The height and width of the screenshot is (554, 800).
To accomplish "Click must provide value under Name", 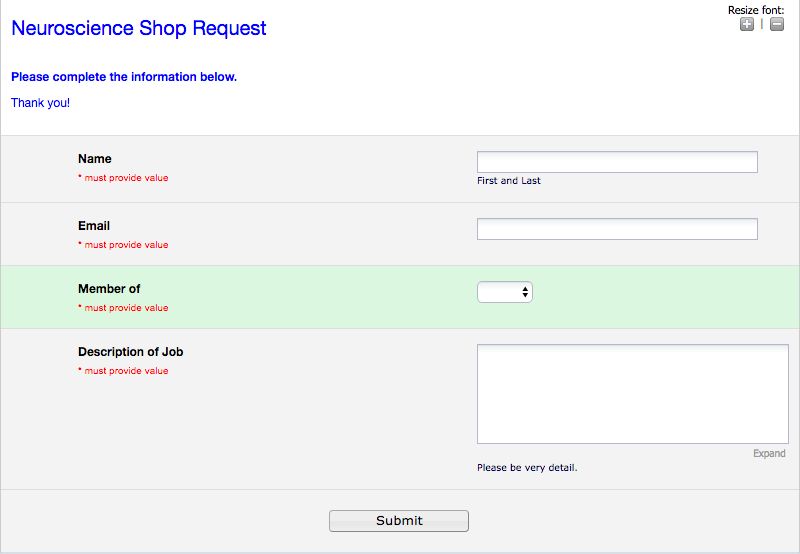I will pyautogui.click(x=126, y=178).
